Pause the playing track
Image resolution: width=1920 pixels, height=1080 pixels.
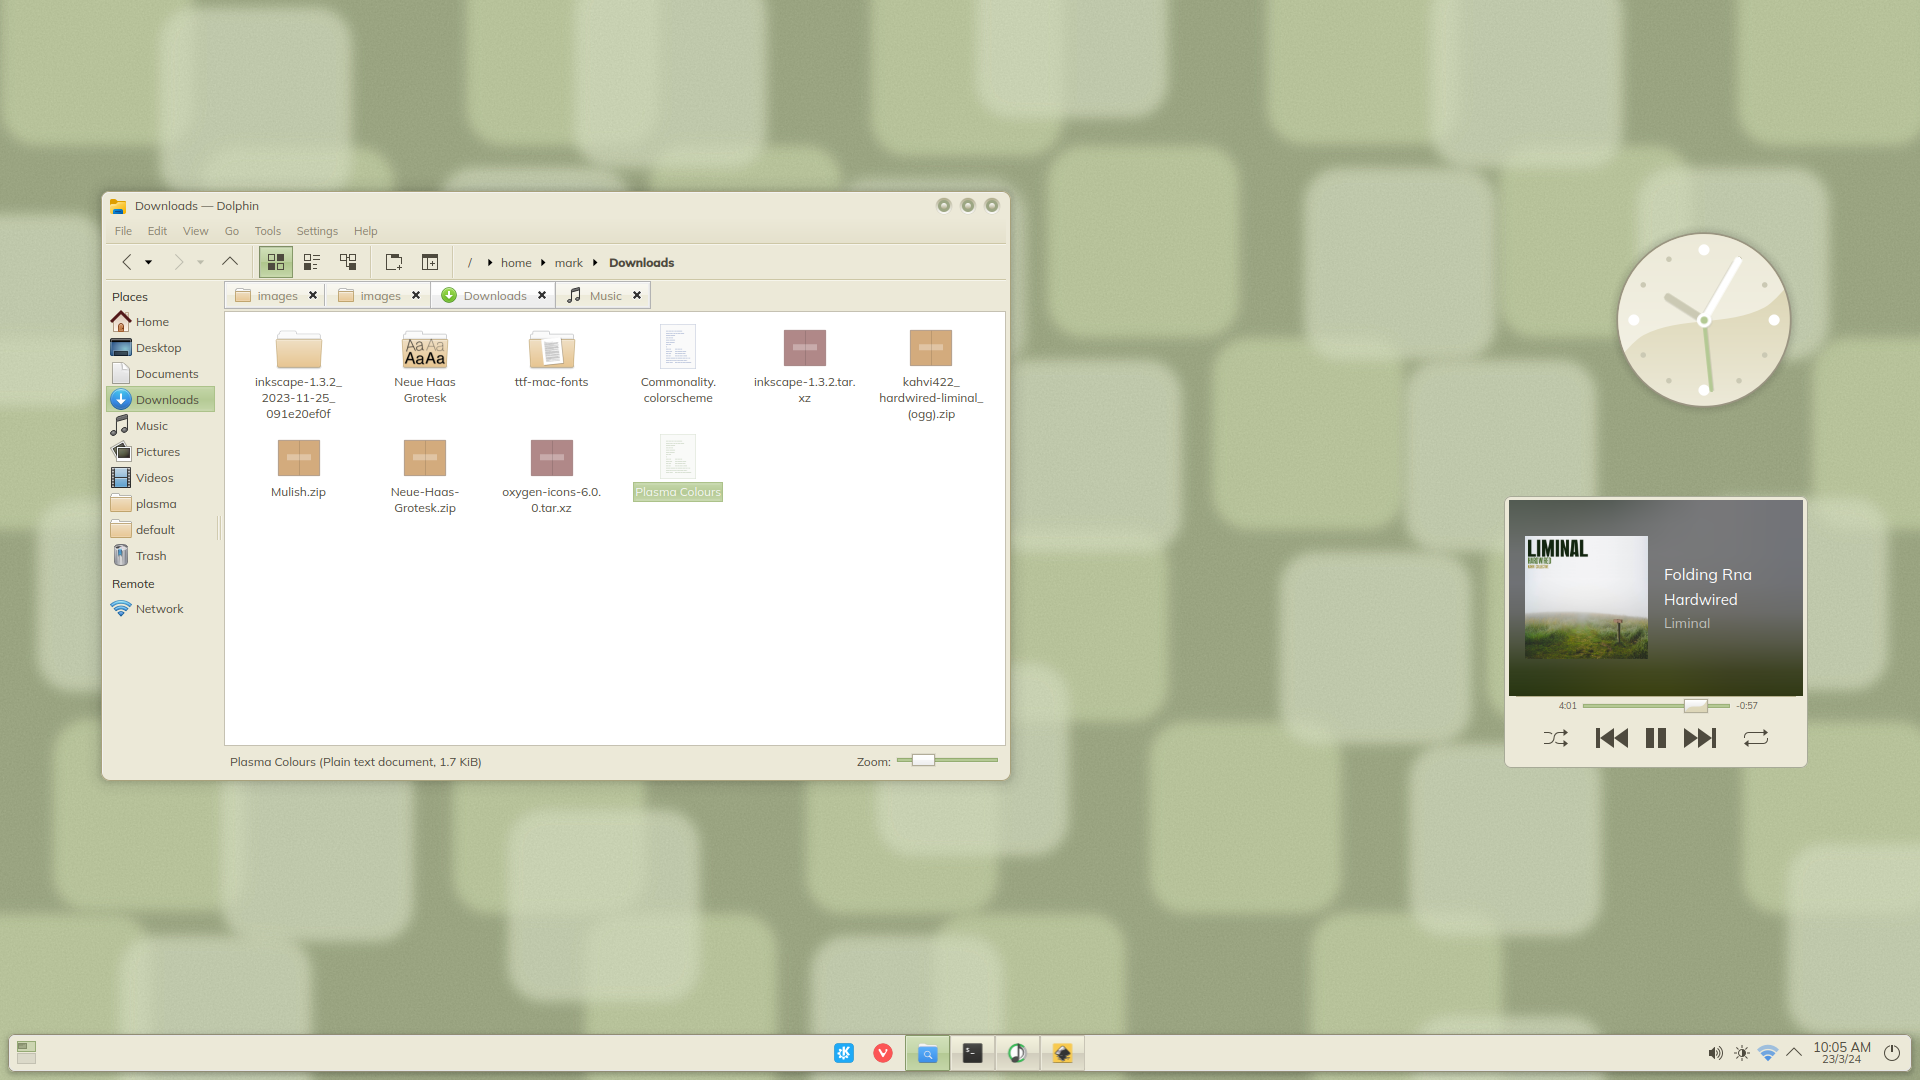click(x=1656, y=739)
